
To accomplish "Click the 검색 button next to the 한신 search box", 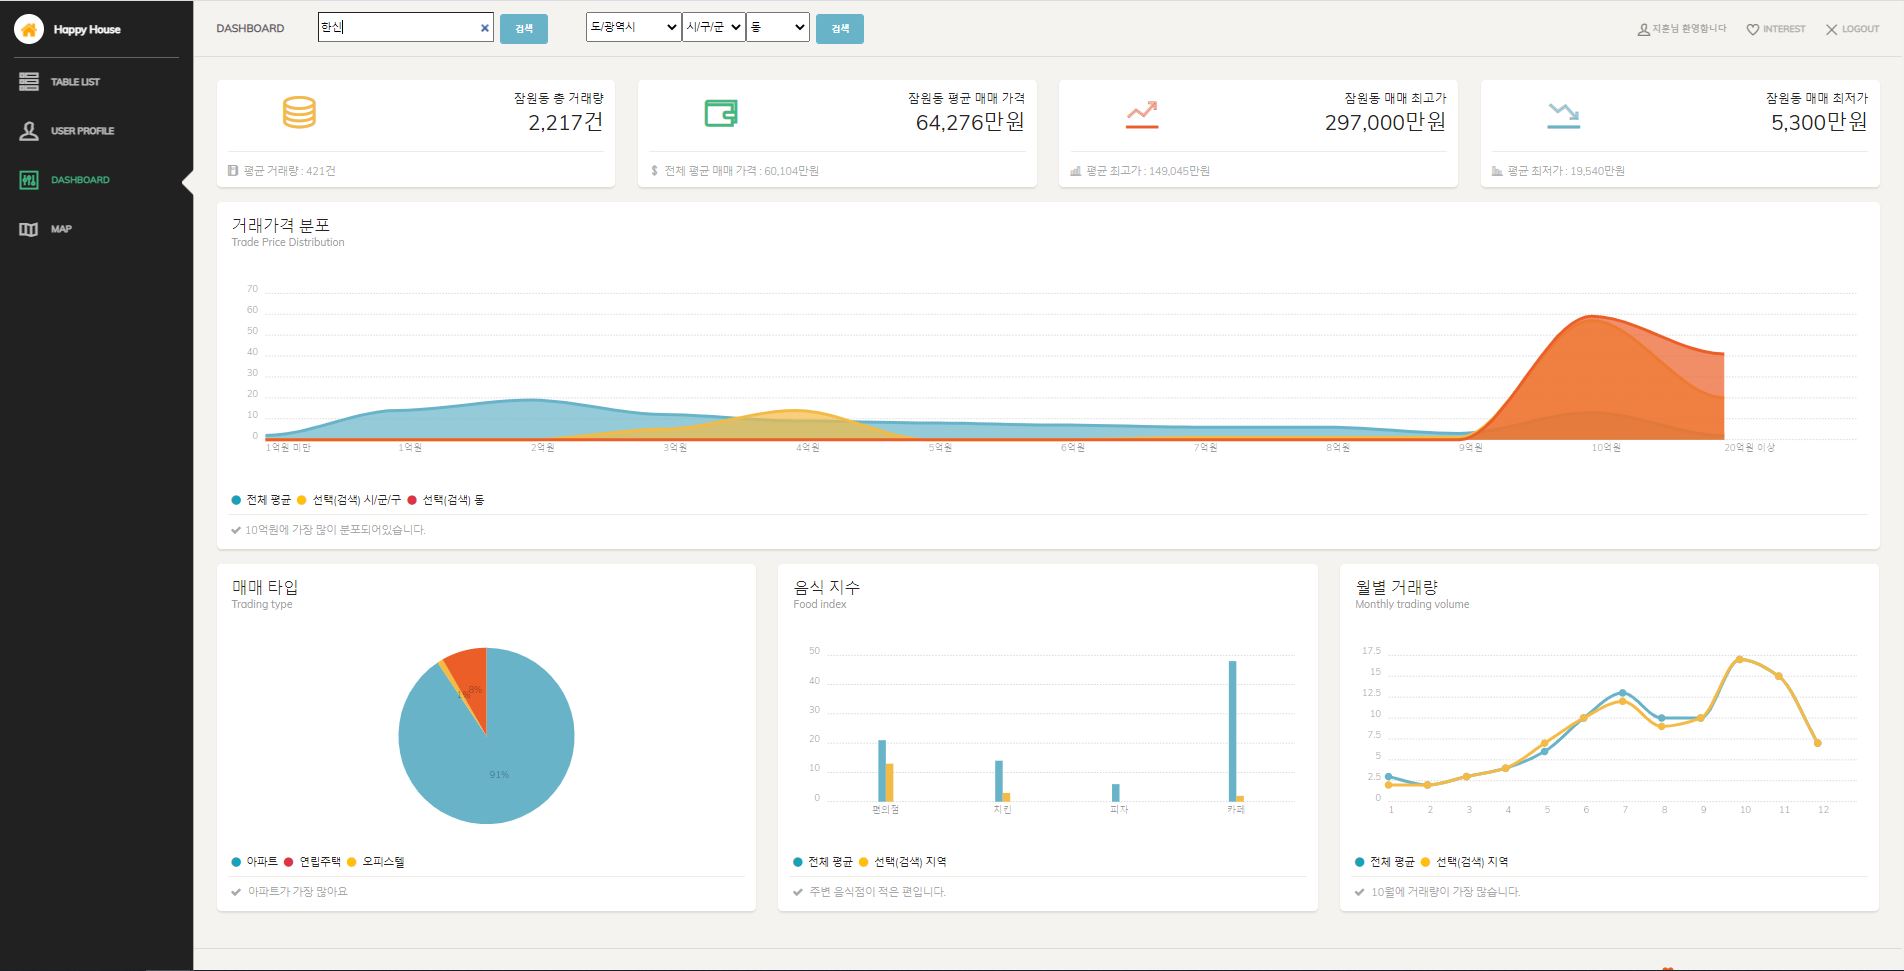I will tap(523, 29).
